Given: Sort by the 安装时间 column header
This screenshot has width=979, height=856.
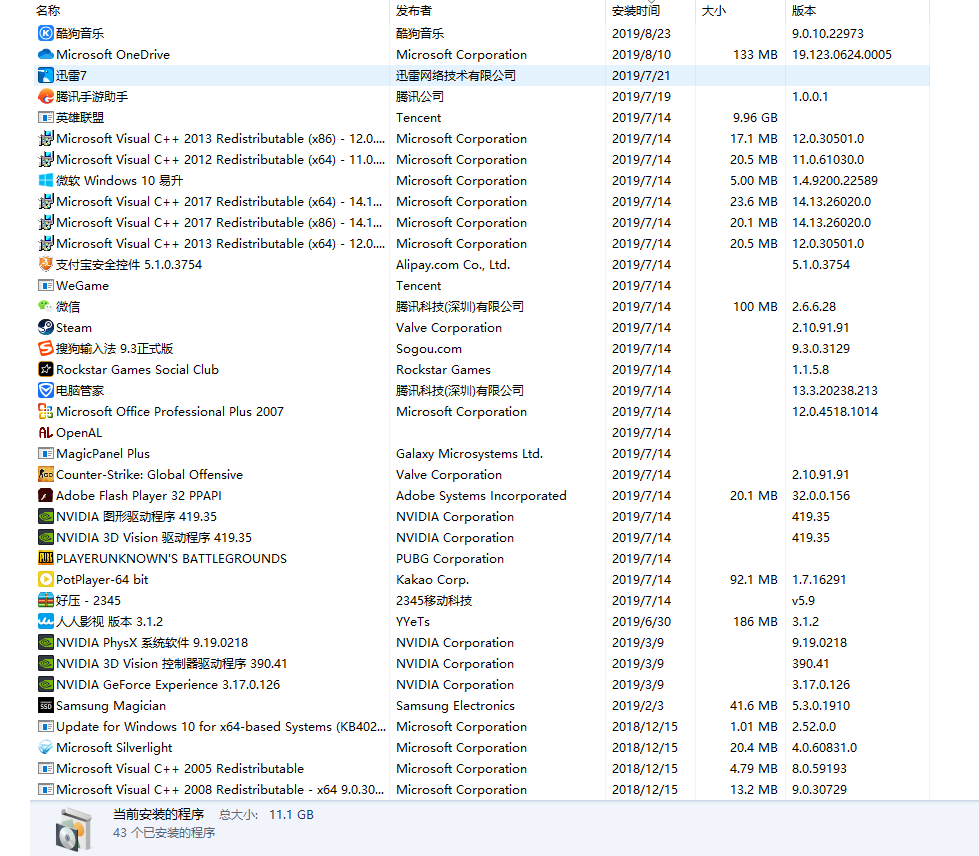Looking at the screenshot, I should pos(636,11).
